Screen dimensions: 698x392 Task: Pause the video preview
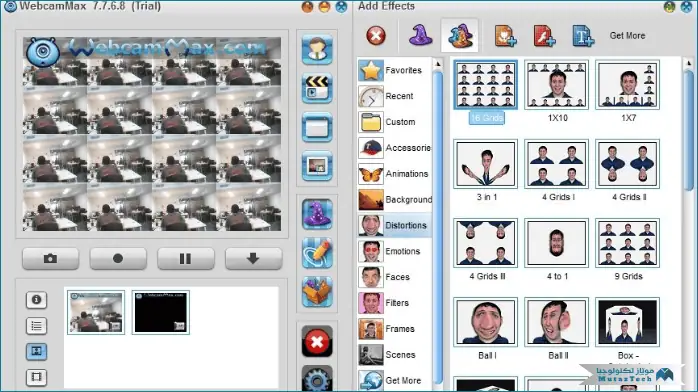(186, 259)
